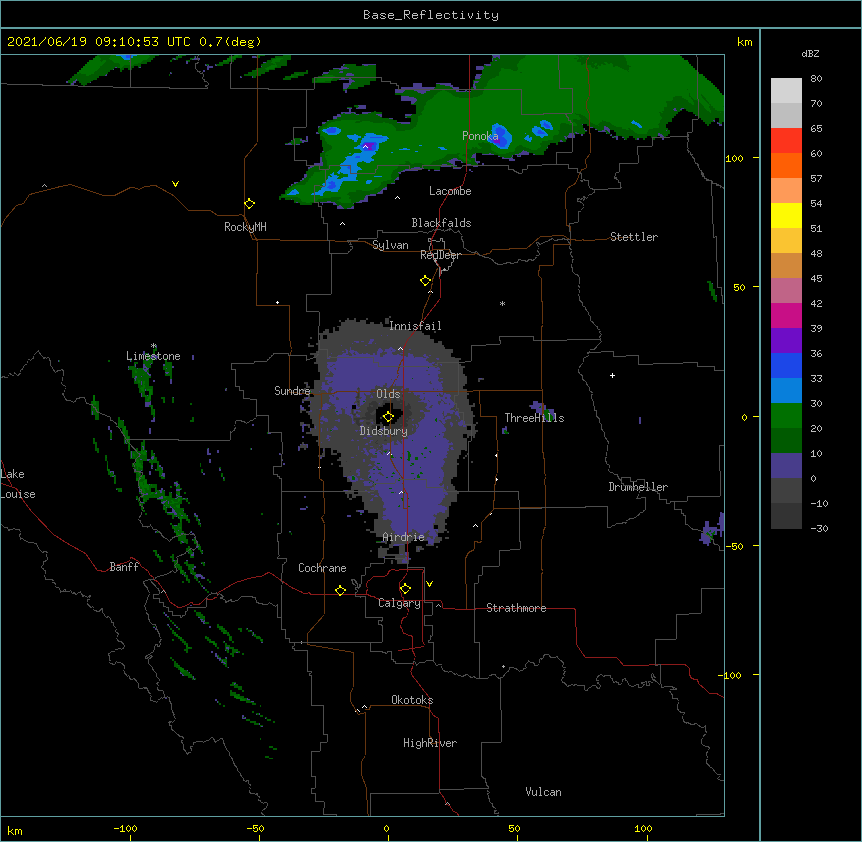
Task: Pick the purple 36–39 dBZ legend swatch
Action: [786, 341]
